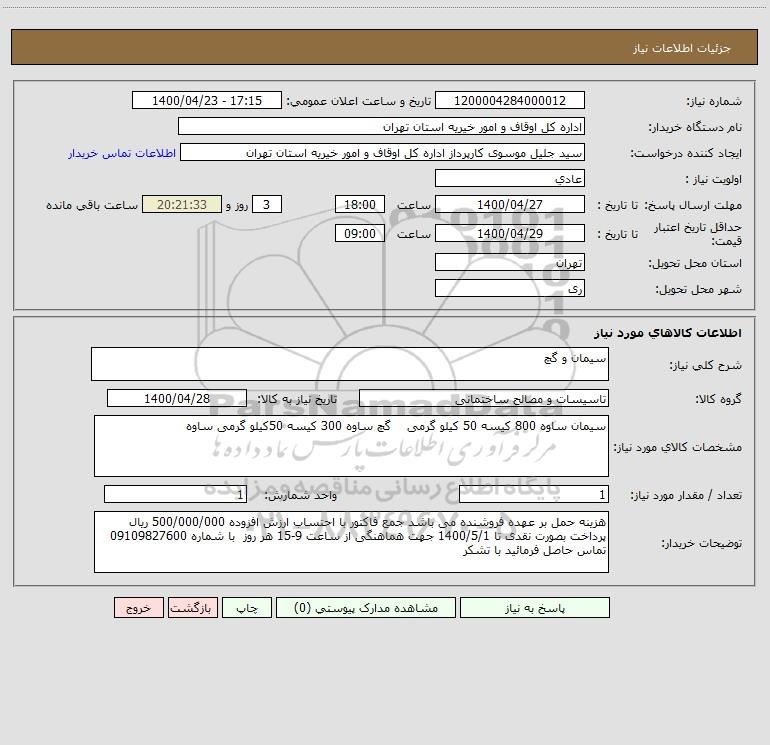Click the خروج exit button
The image size is (770, 745).
pyautogui.click(x=138, y=607)
